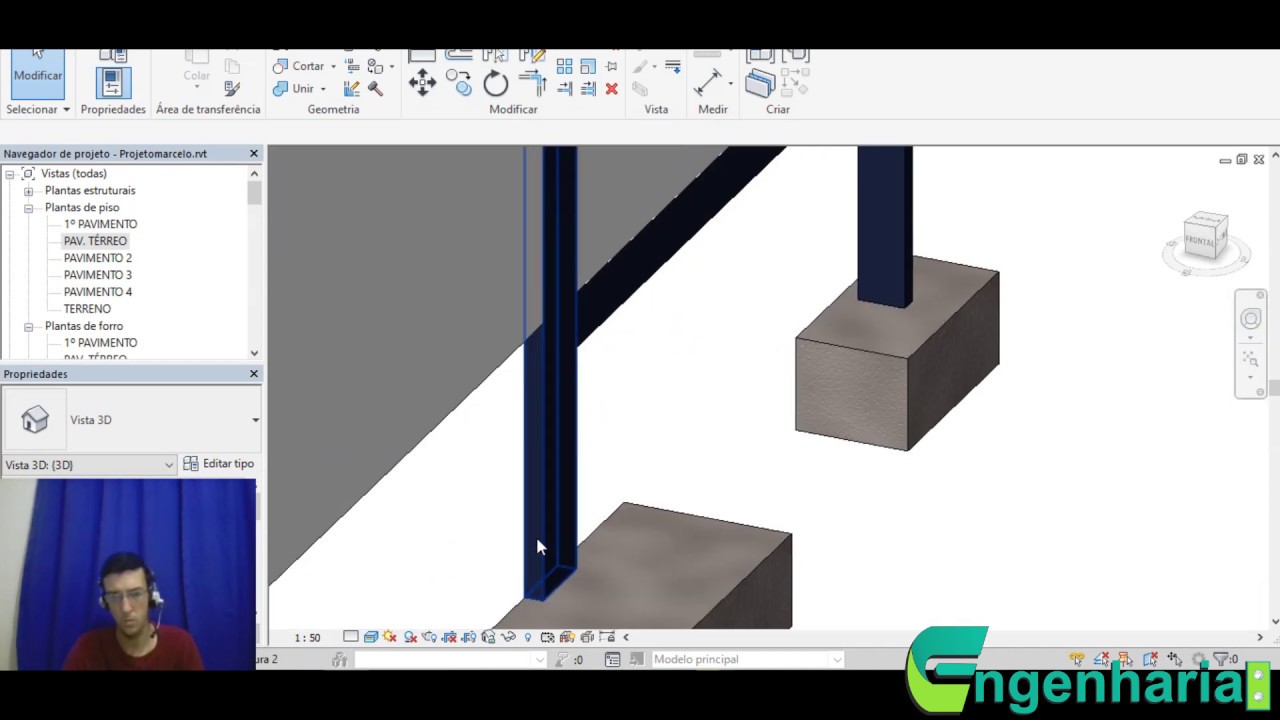This screenshot has height=720, width=1280.
Task: Click the Zoom region icon on navigation bar
Action: (1250, 357)
